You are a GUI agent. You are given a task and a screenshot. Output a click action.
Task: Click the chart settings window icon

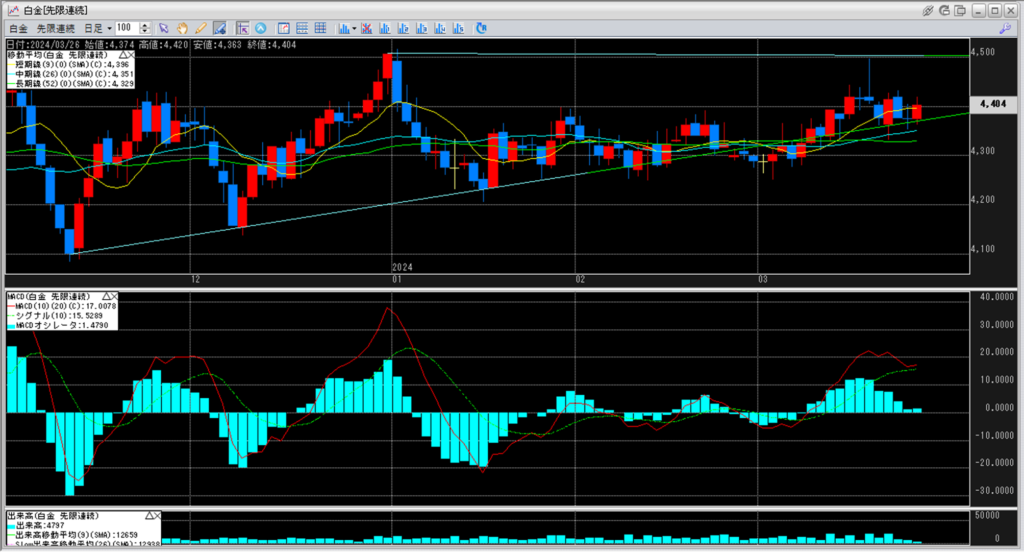pyautogui.click(x=282, y=28)
